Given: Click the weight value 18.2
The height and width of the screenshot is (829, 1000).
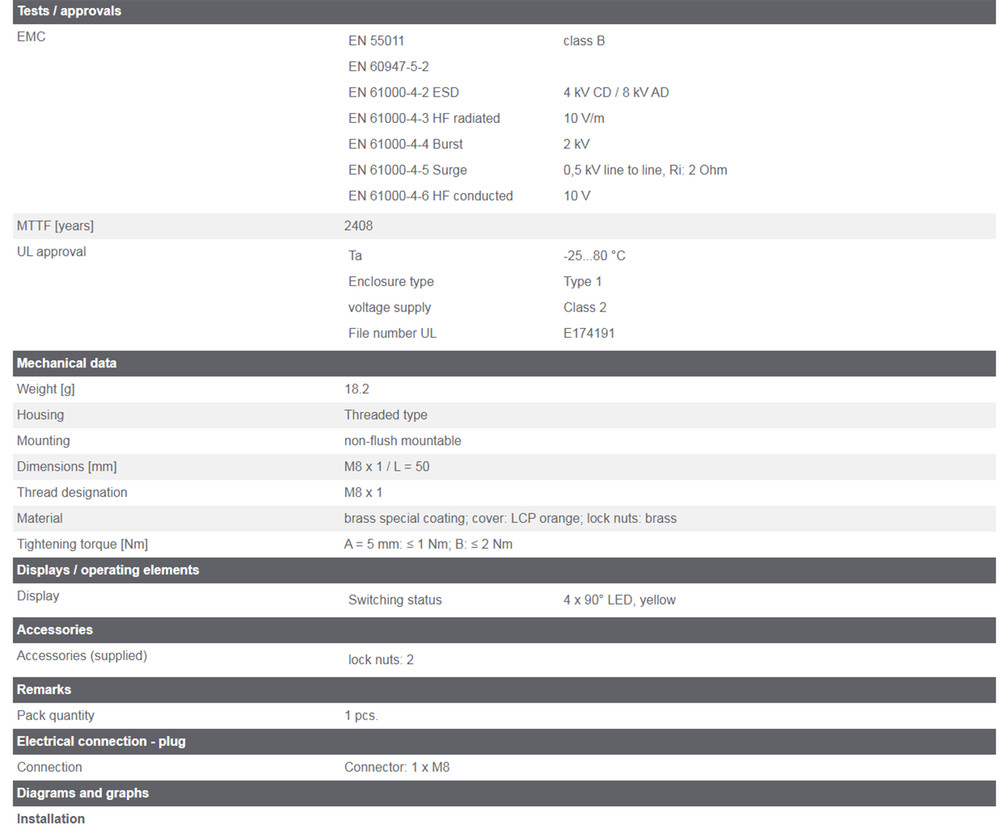Looking at the screenshot, I should tap(357, 389).
